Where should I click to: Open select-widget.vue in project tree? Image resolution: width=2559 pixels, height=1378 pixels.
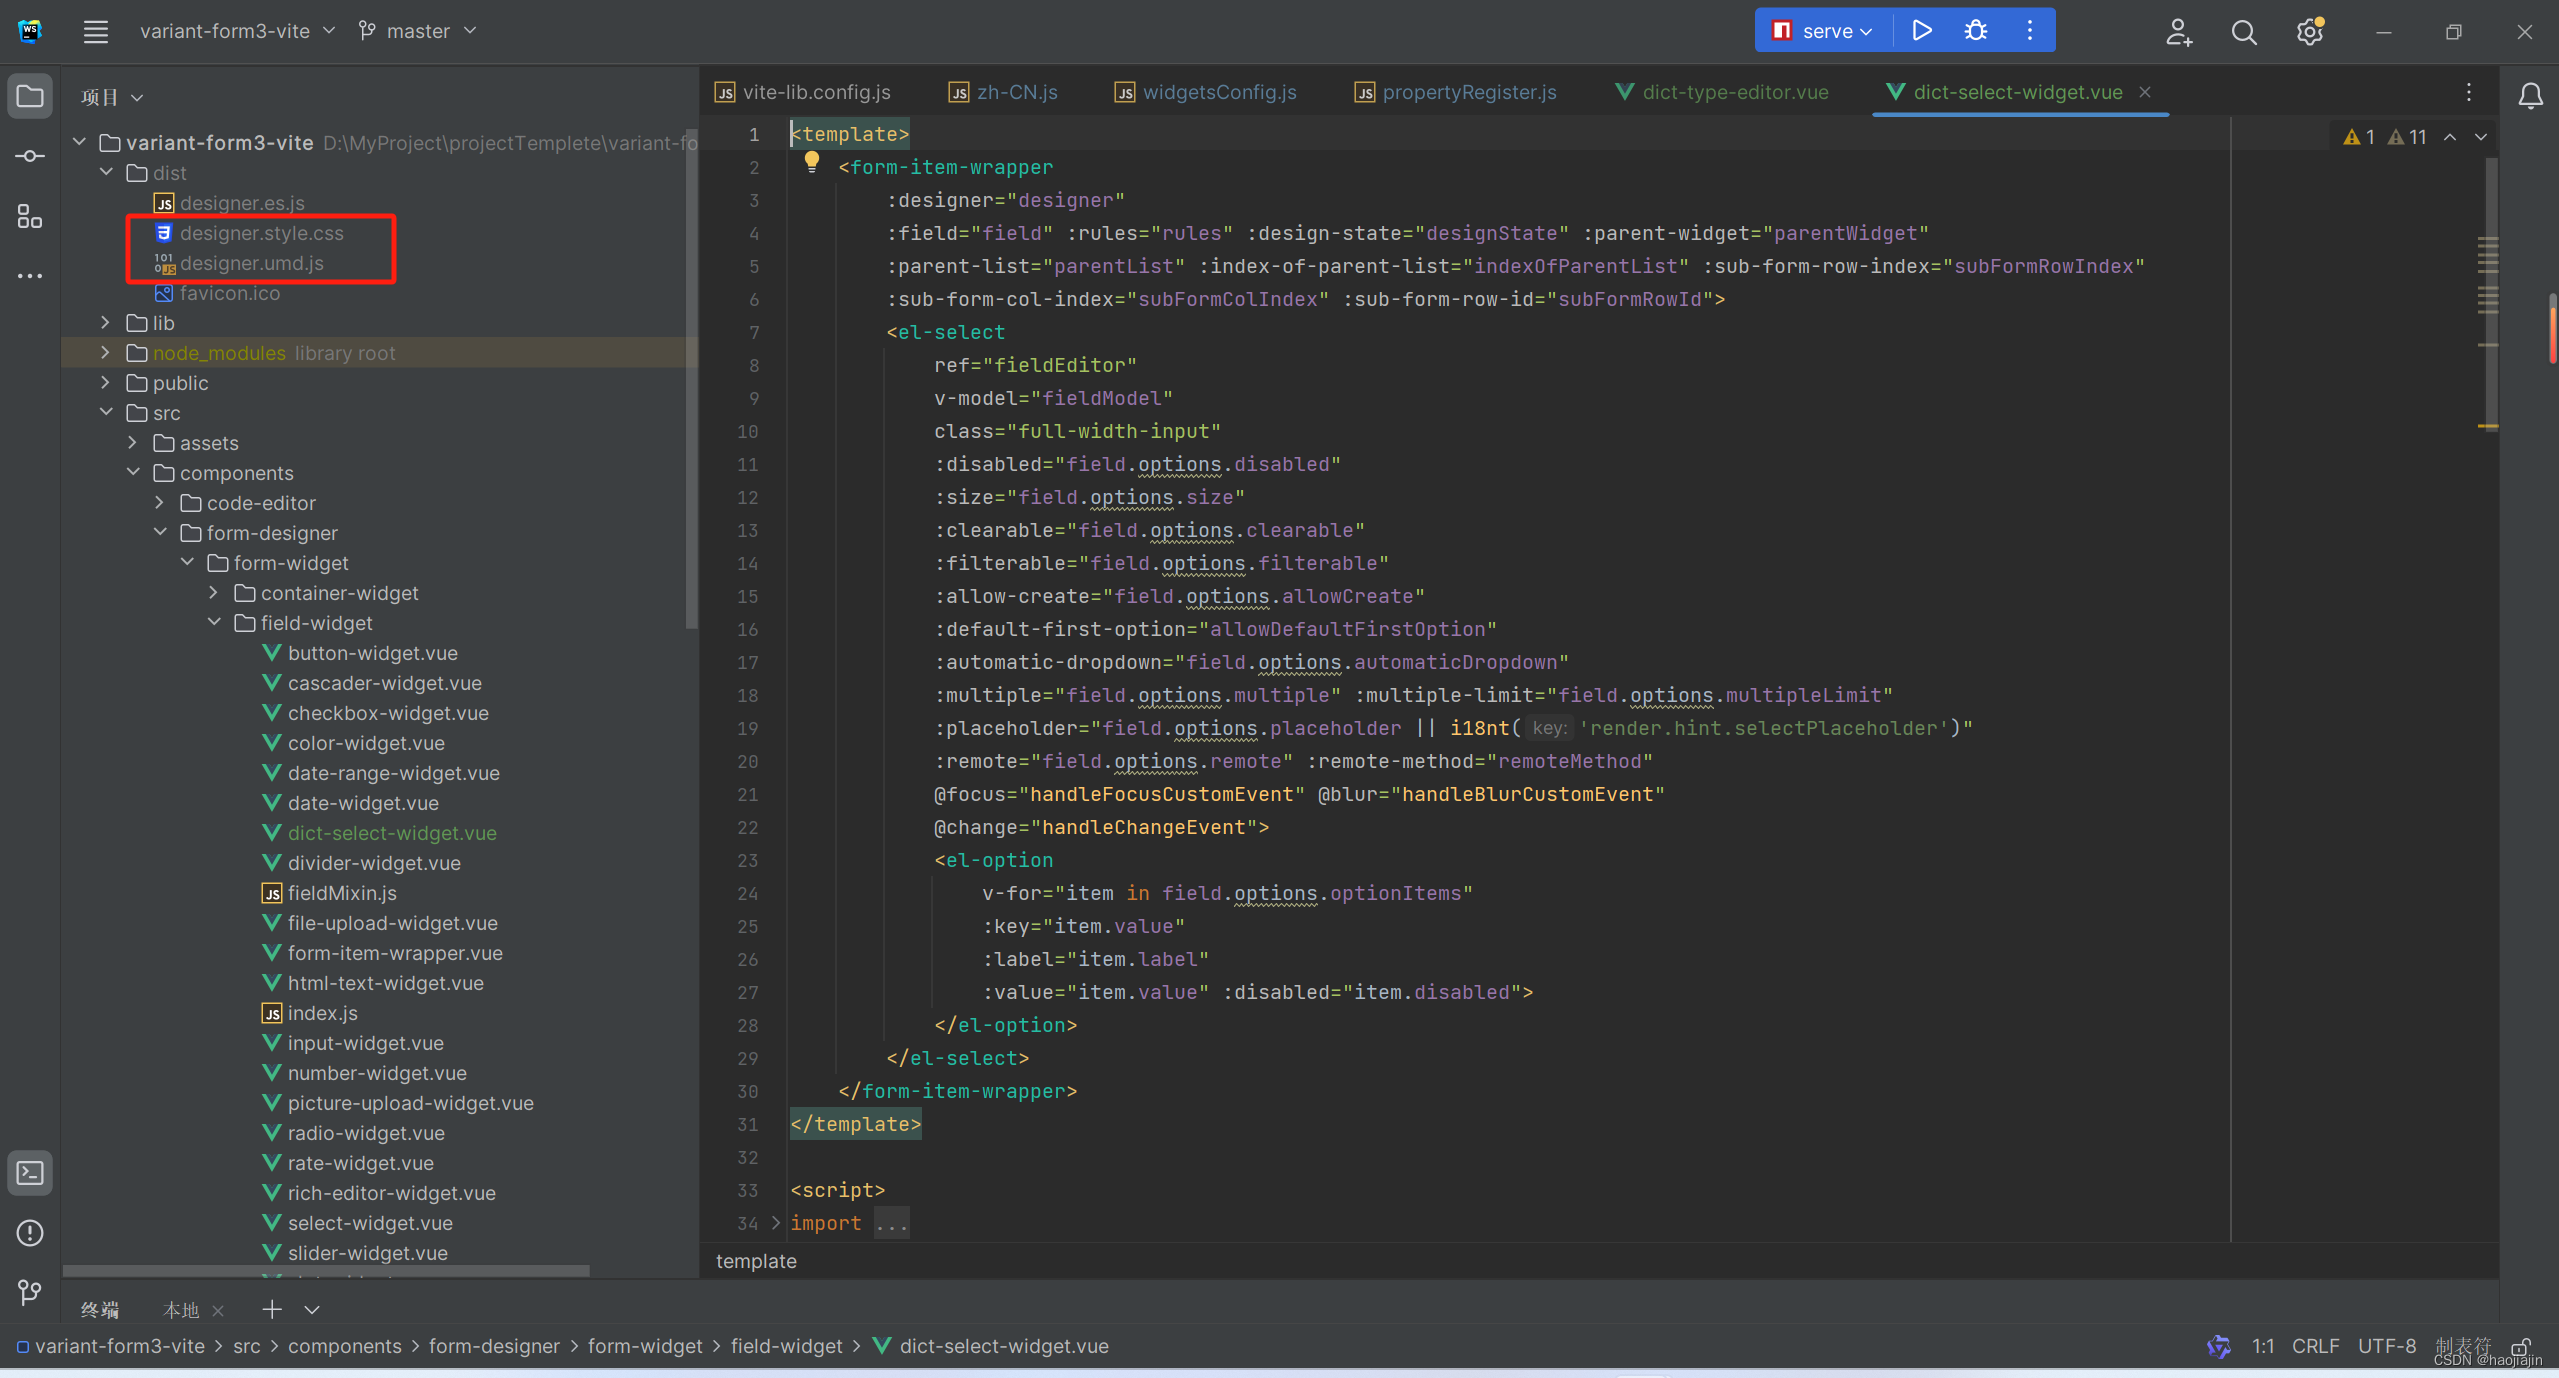click(370, 1223)
